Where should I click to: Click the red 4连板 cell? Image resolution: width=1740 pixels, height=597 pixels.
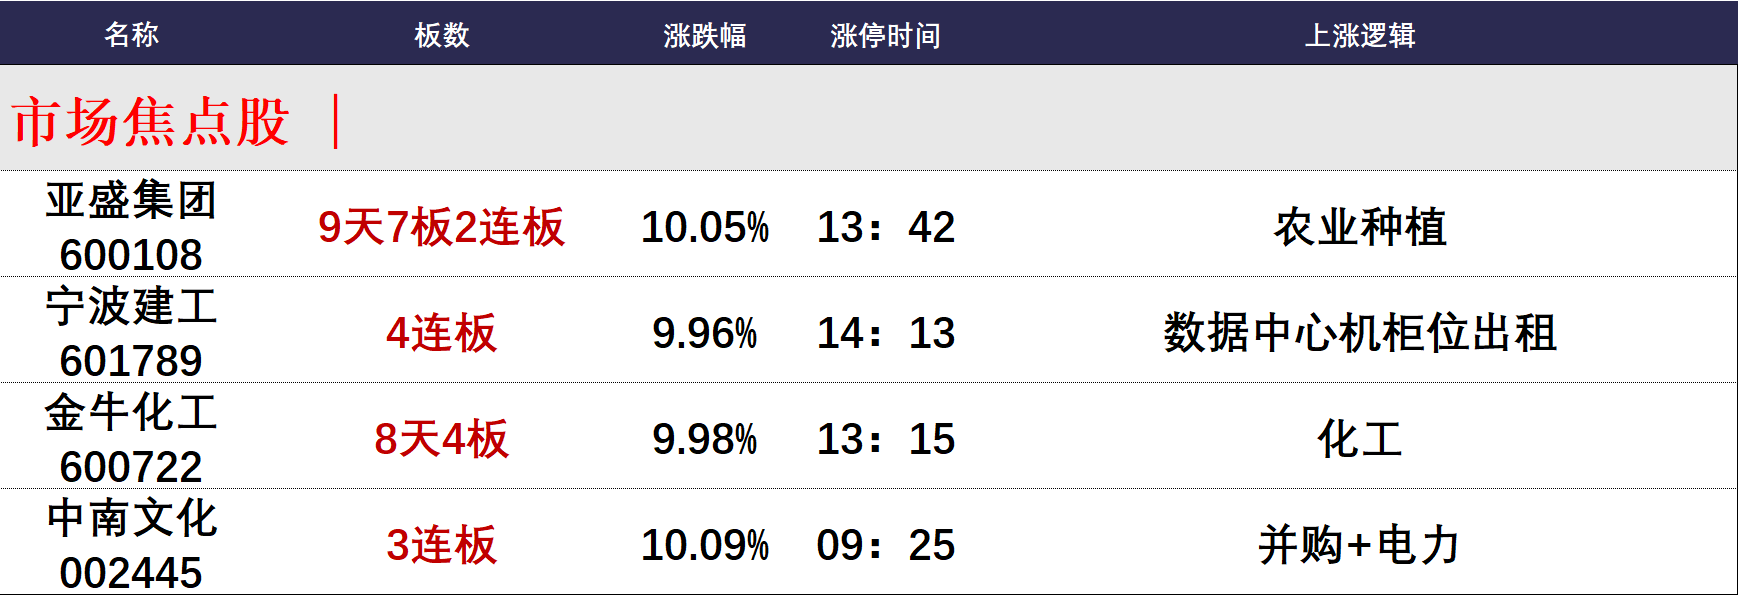[441, 333]
